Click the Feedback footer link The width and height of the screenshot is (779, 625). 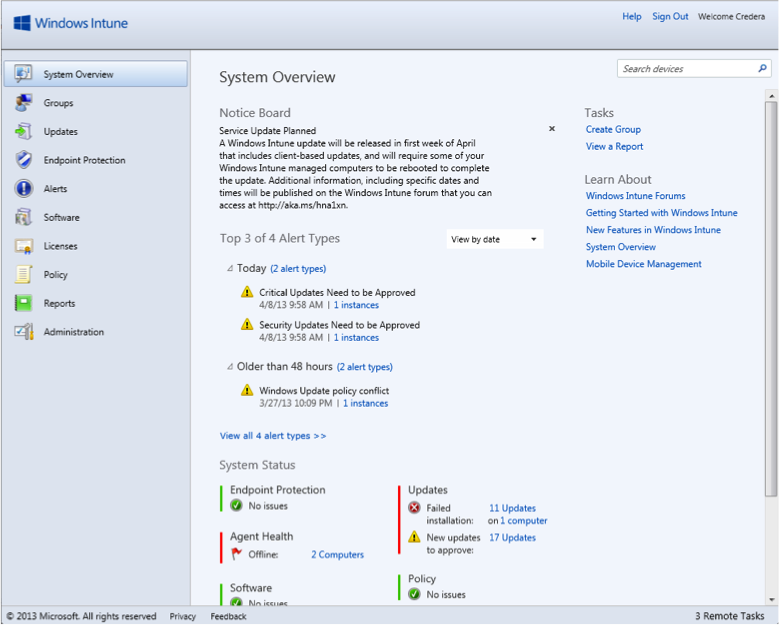tap(228, 616)
